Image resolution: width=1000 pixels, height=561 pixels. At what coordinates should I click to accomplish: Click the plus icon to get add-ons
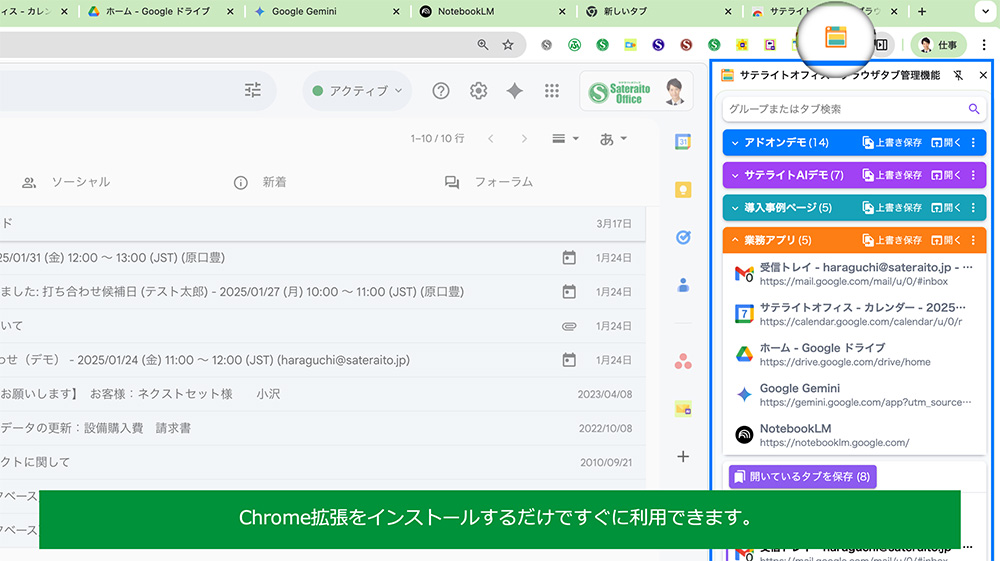coord(683,456)
